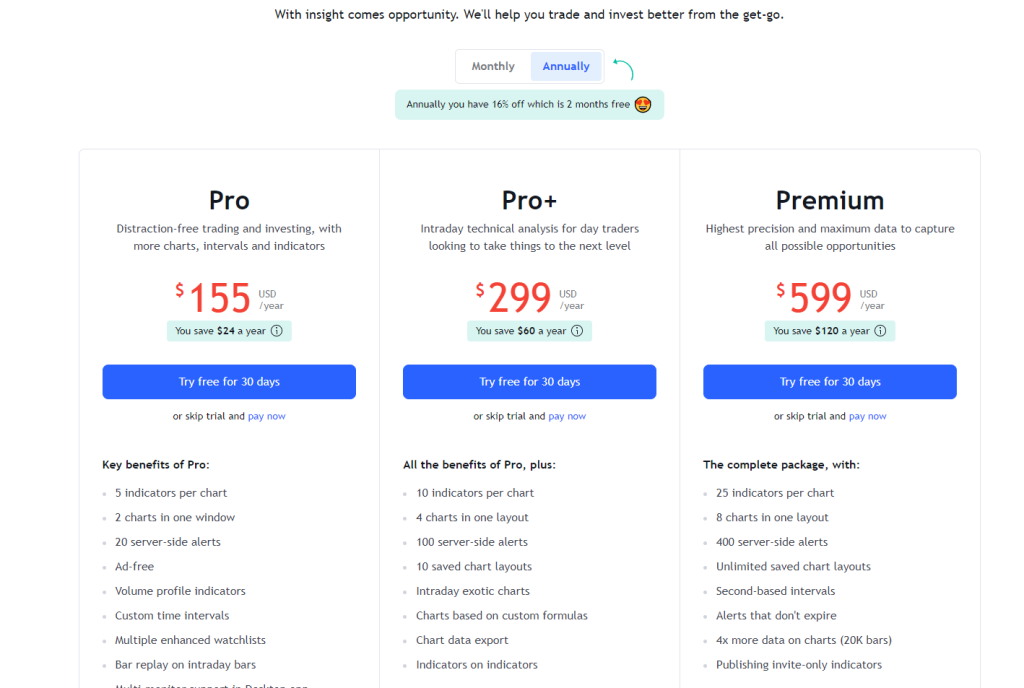1024x688 pixels.
Task: Click info icon beside Pro+ $60 savings
Action: click(577, 331)
